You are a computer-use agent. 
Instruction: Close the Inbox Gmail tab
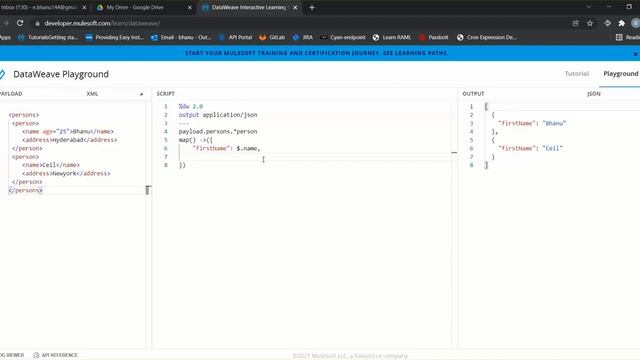point(84,7)
